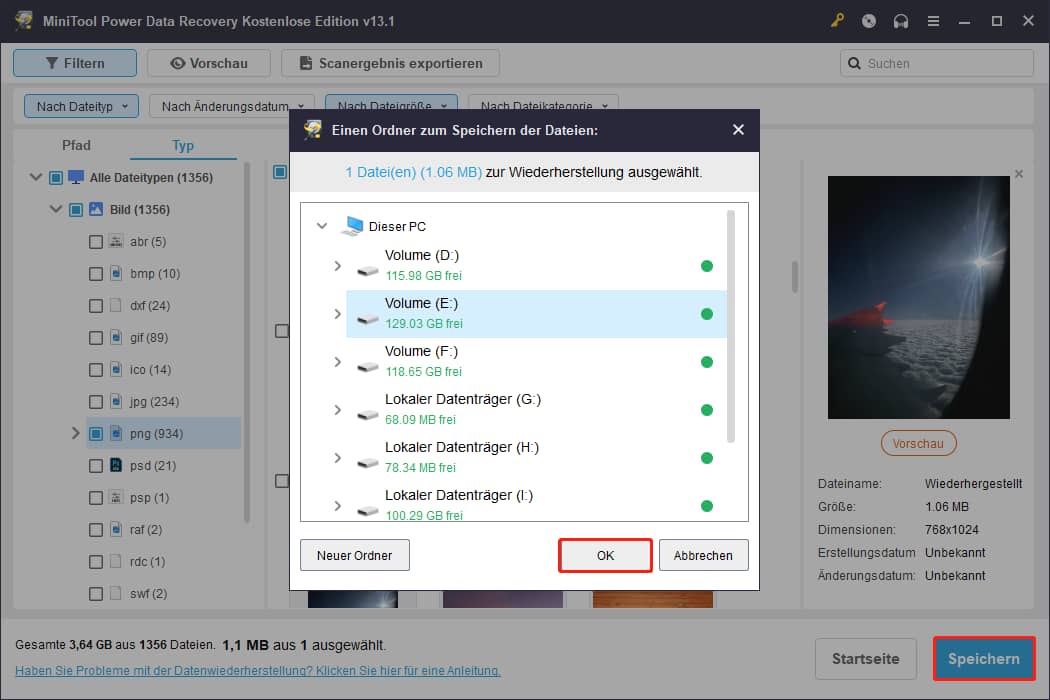This screenshot has width=1050, height=700.
Task: Toggle the Bild (1356) checkbox
Action: 76,210
